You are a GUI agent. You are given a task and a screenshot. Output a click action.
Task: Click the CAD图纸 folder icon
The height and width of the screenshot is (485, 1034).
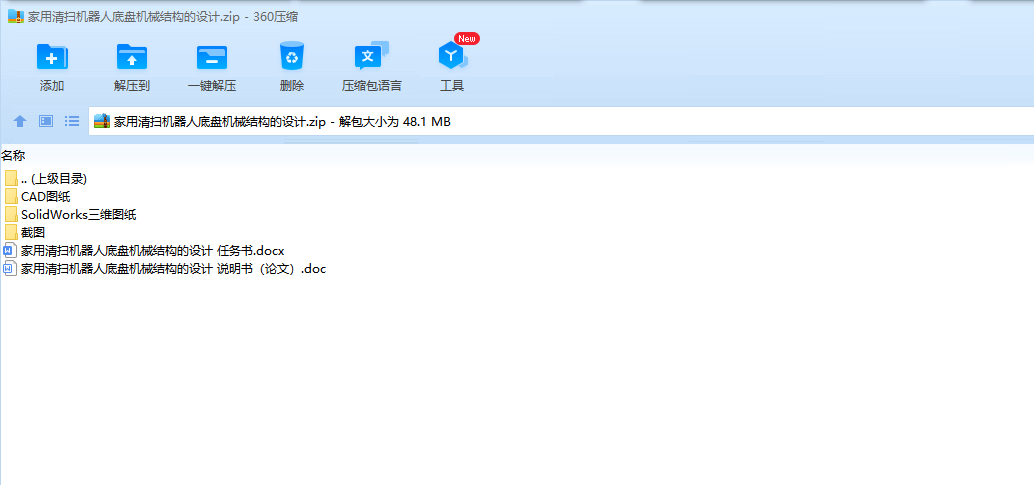click(11, 196)
